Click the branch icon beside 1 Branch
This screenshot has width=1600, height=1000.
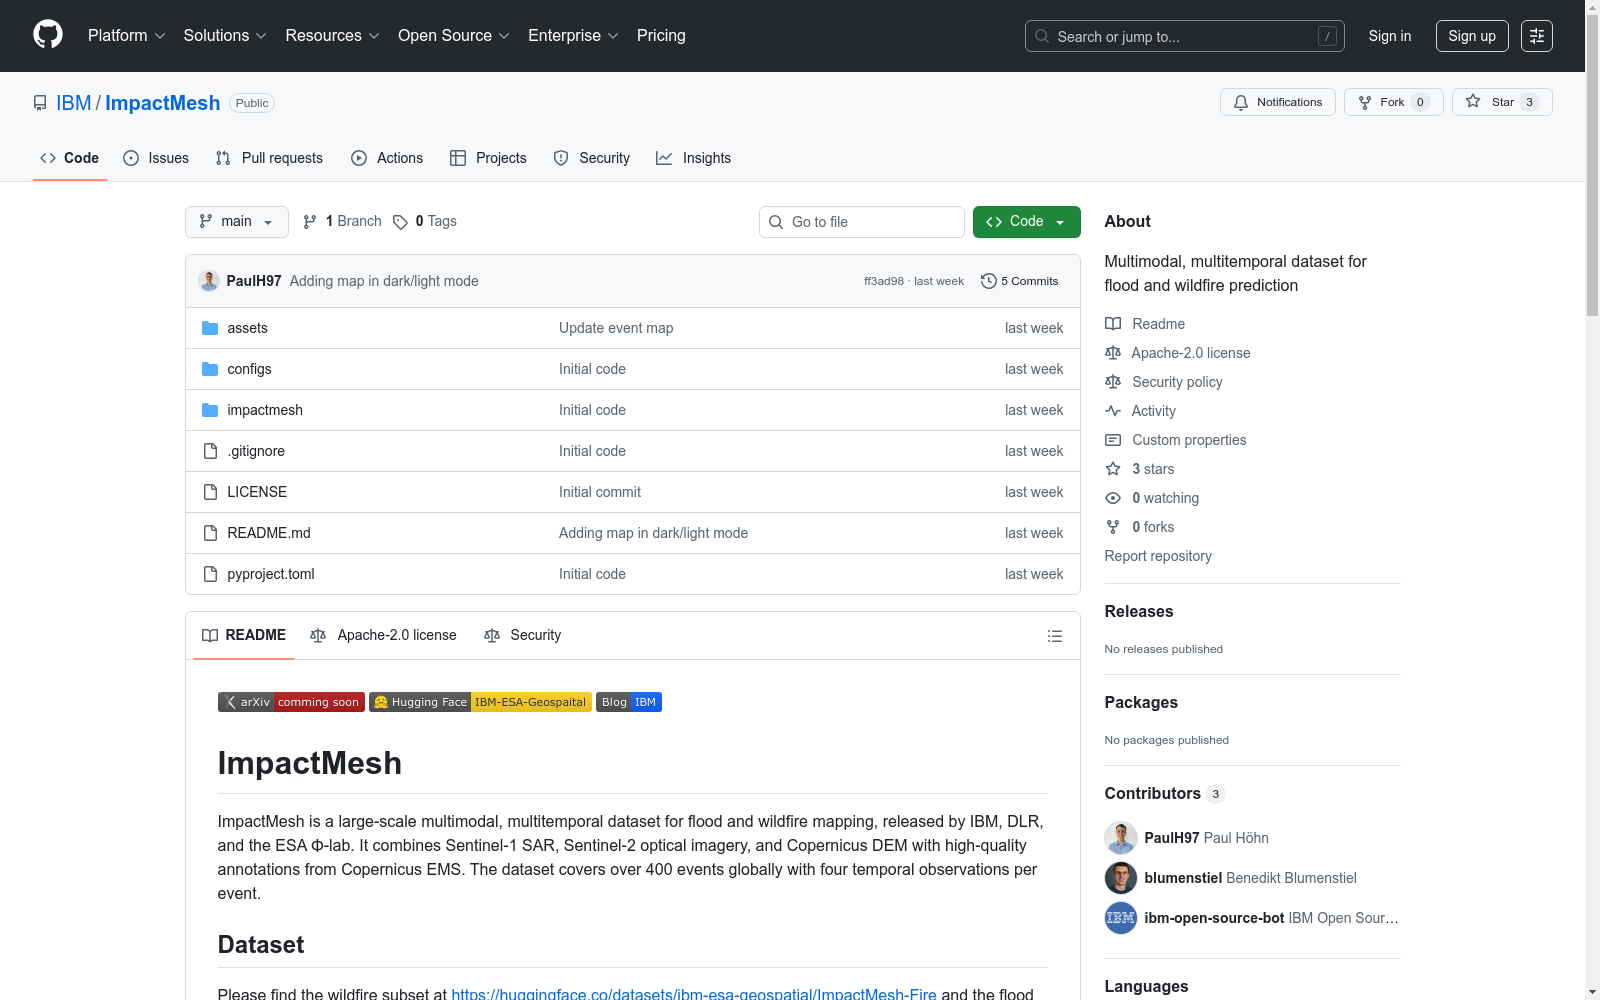coord(310,222)
